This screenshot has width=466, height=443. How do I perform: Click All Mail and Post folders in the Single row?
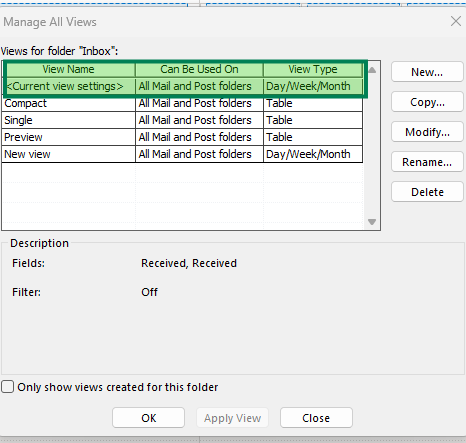pos(199,120)
